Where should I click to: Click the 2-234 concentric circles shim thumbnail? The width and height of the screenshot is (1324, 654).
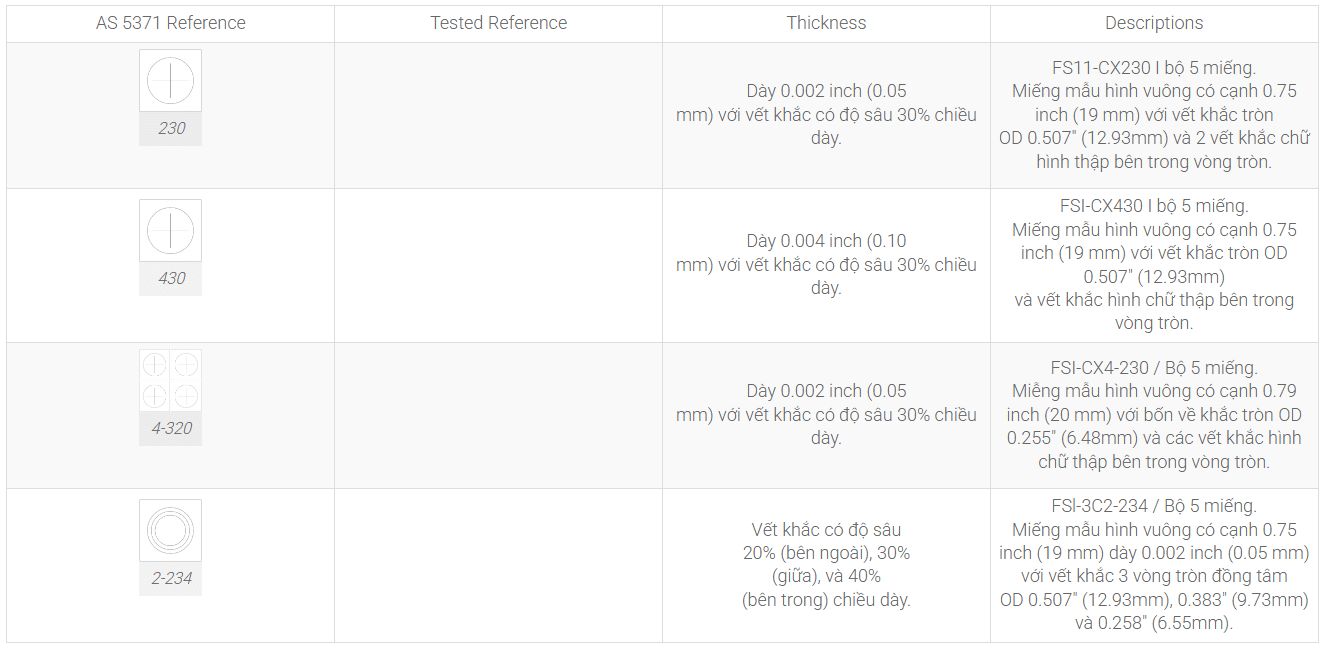170,530
